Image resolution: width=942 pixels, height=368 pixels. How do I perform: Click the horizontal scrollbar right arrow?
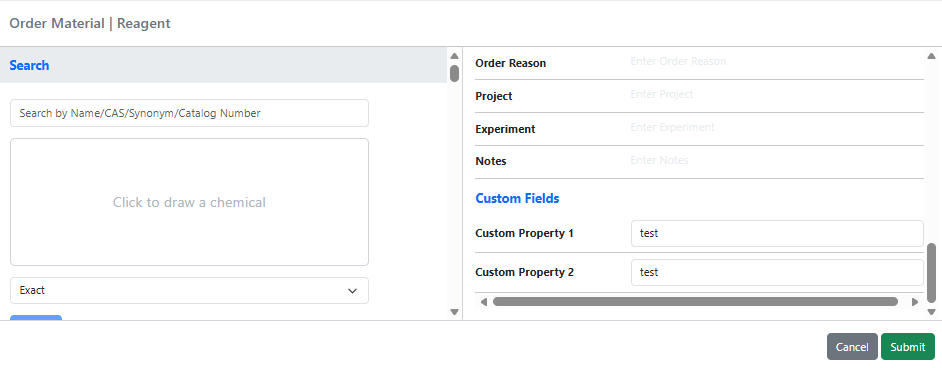pyautogui.click(x=915, y=301)
